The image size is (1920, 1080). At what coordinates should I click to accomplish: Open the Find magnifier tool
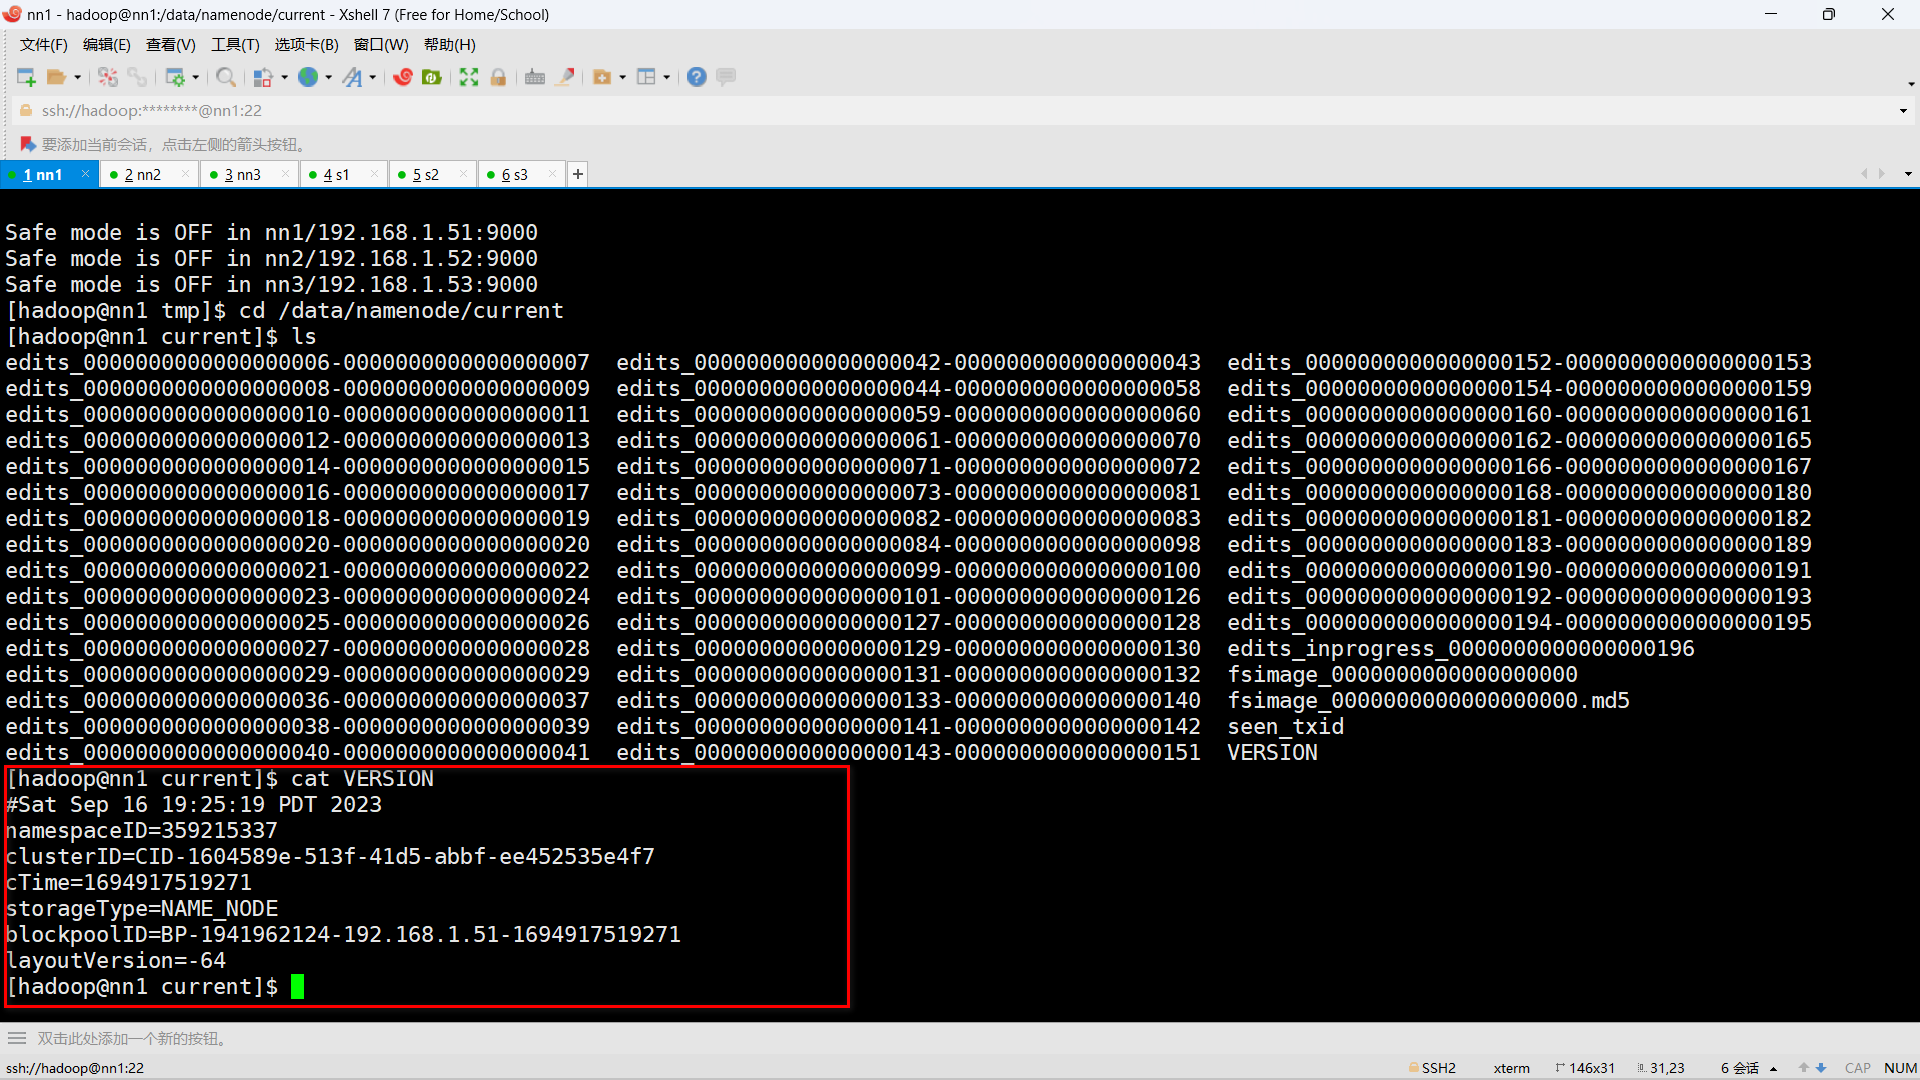click(226, 77)
